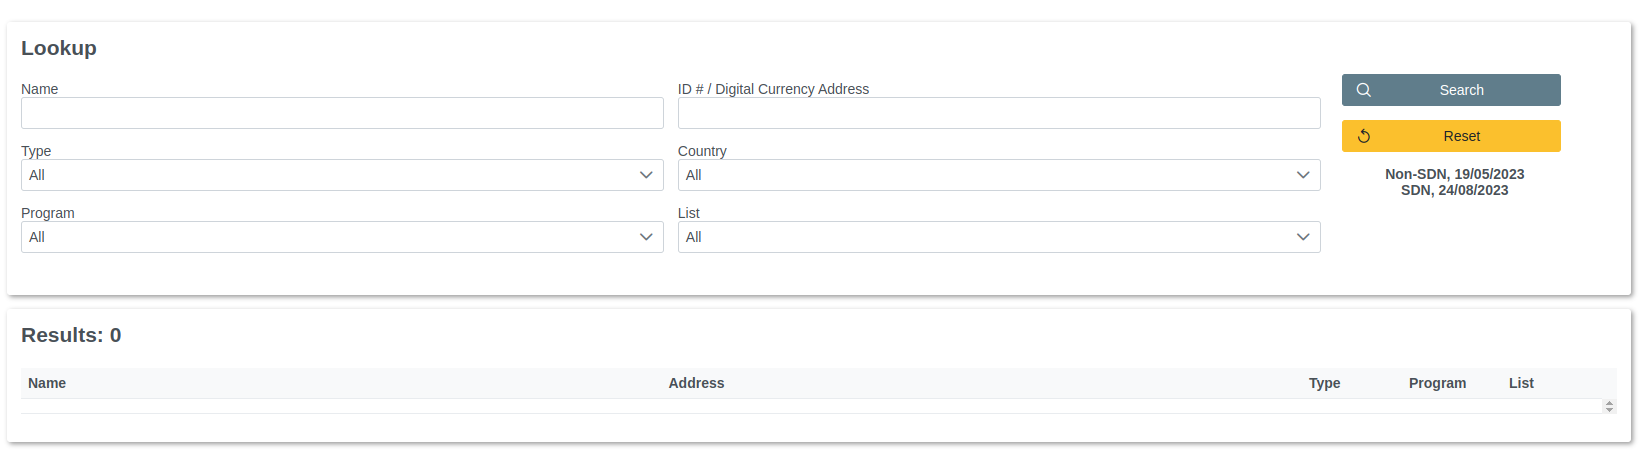Click the results table scrollbar arrows
The width and height of the screenshot is (1646, 457).
1609,407
